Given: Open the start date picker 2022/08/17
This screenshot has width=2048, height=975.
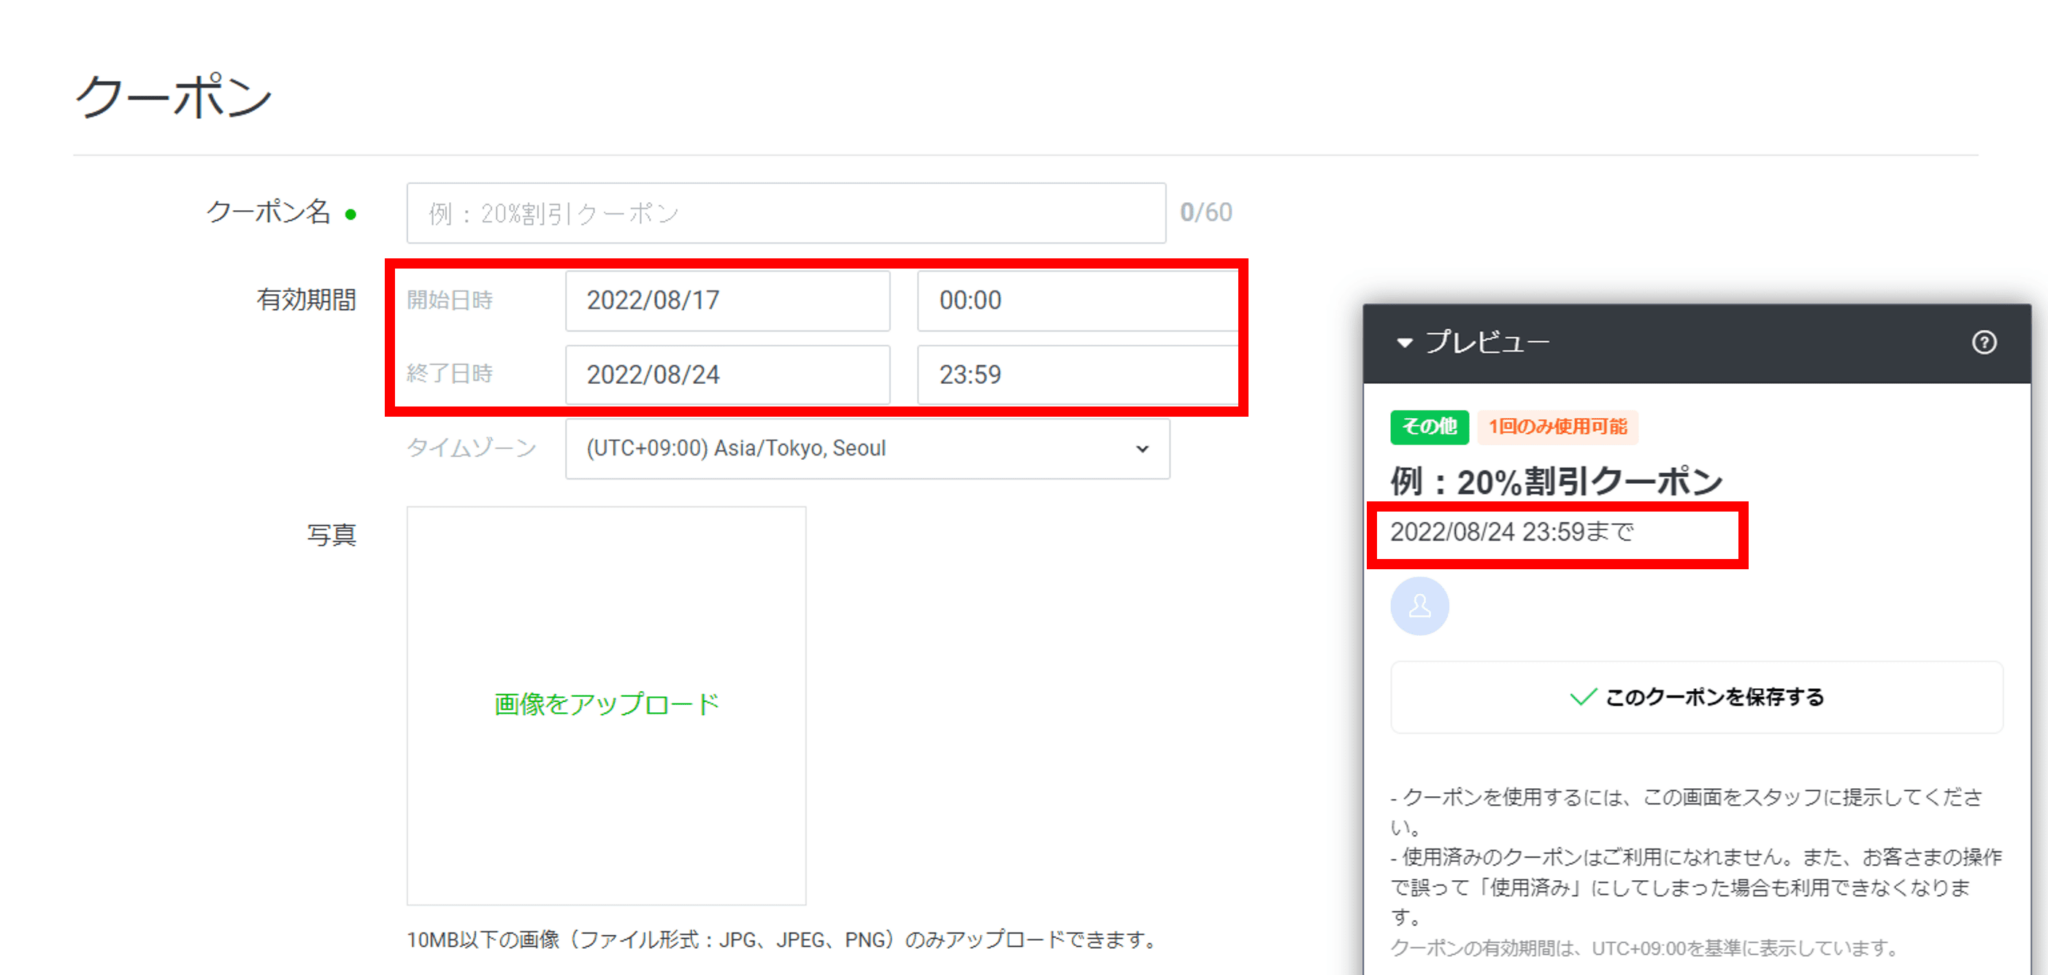Looking at the screenshot, I should click(727, 300).
